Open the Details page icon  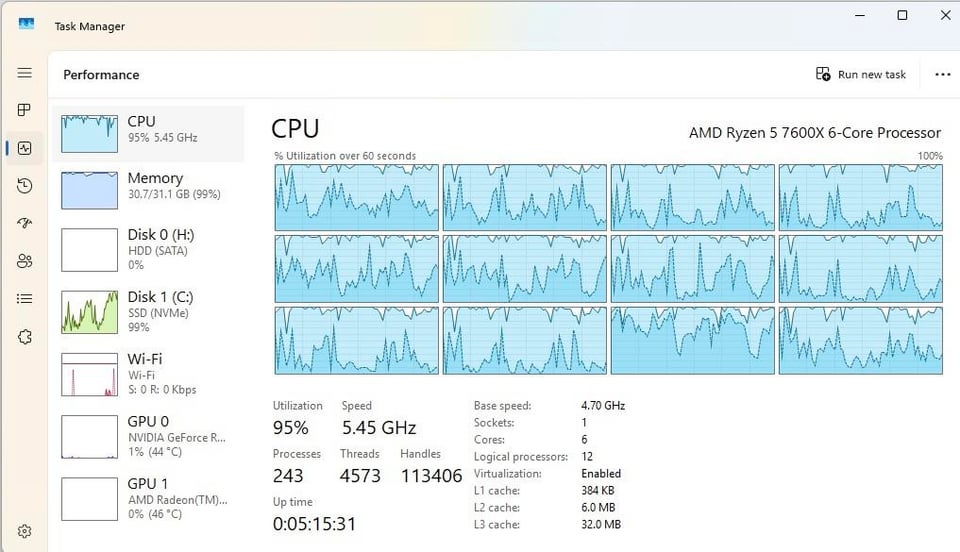pyautogui.click(x=25, y=298)
